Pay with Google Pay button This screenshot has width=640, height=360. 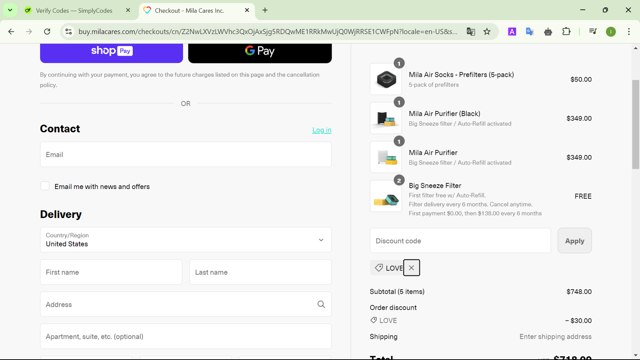pos(260,52)
